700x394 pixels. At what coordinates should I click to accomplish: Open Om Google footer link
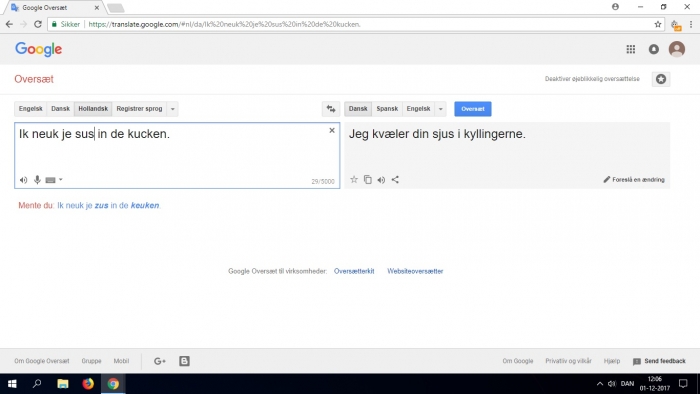pos(518,361)
